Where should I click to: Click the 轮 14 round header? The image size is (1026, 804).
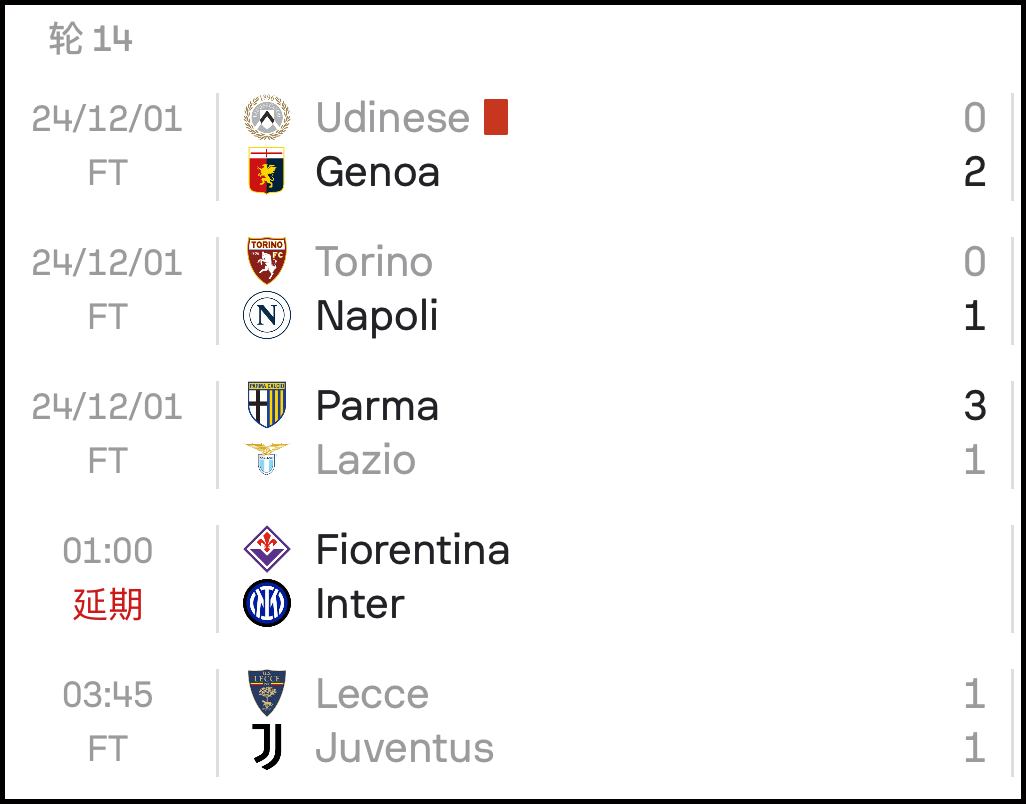[91, 38]
